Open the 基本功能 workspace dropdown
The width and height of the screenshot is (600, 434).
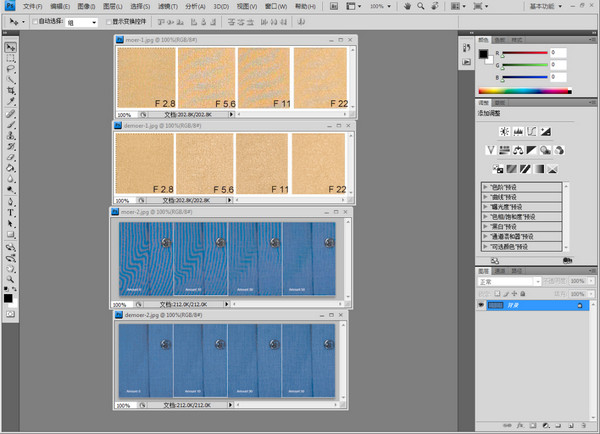pos(547,6)
